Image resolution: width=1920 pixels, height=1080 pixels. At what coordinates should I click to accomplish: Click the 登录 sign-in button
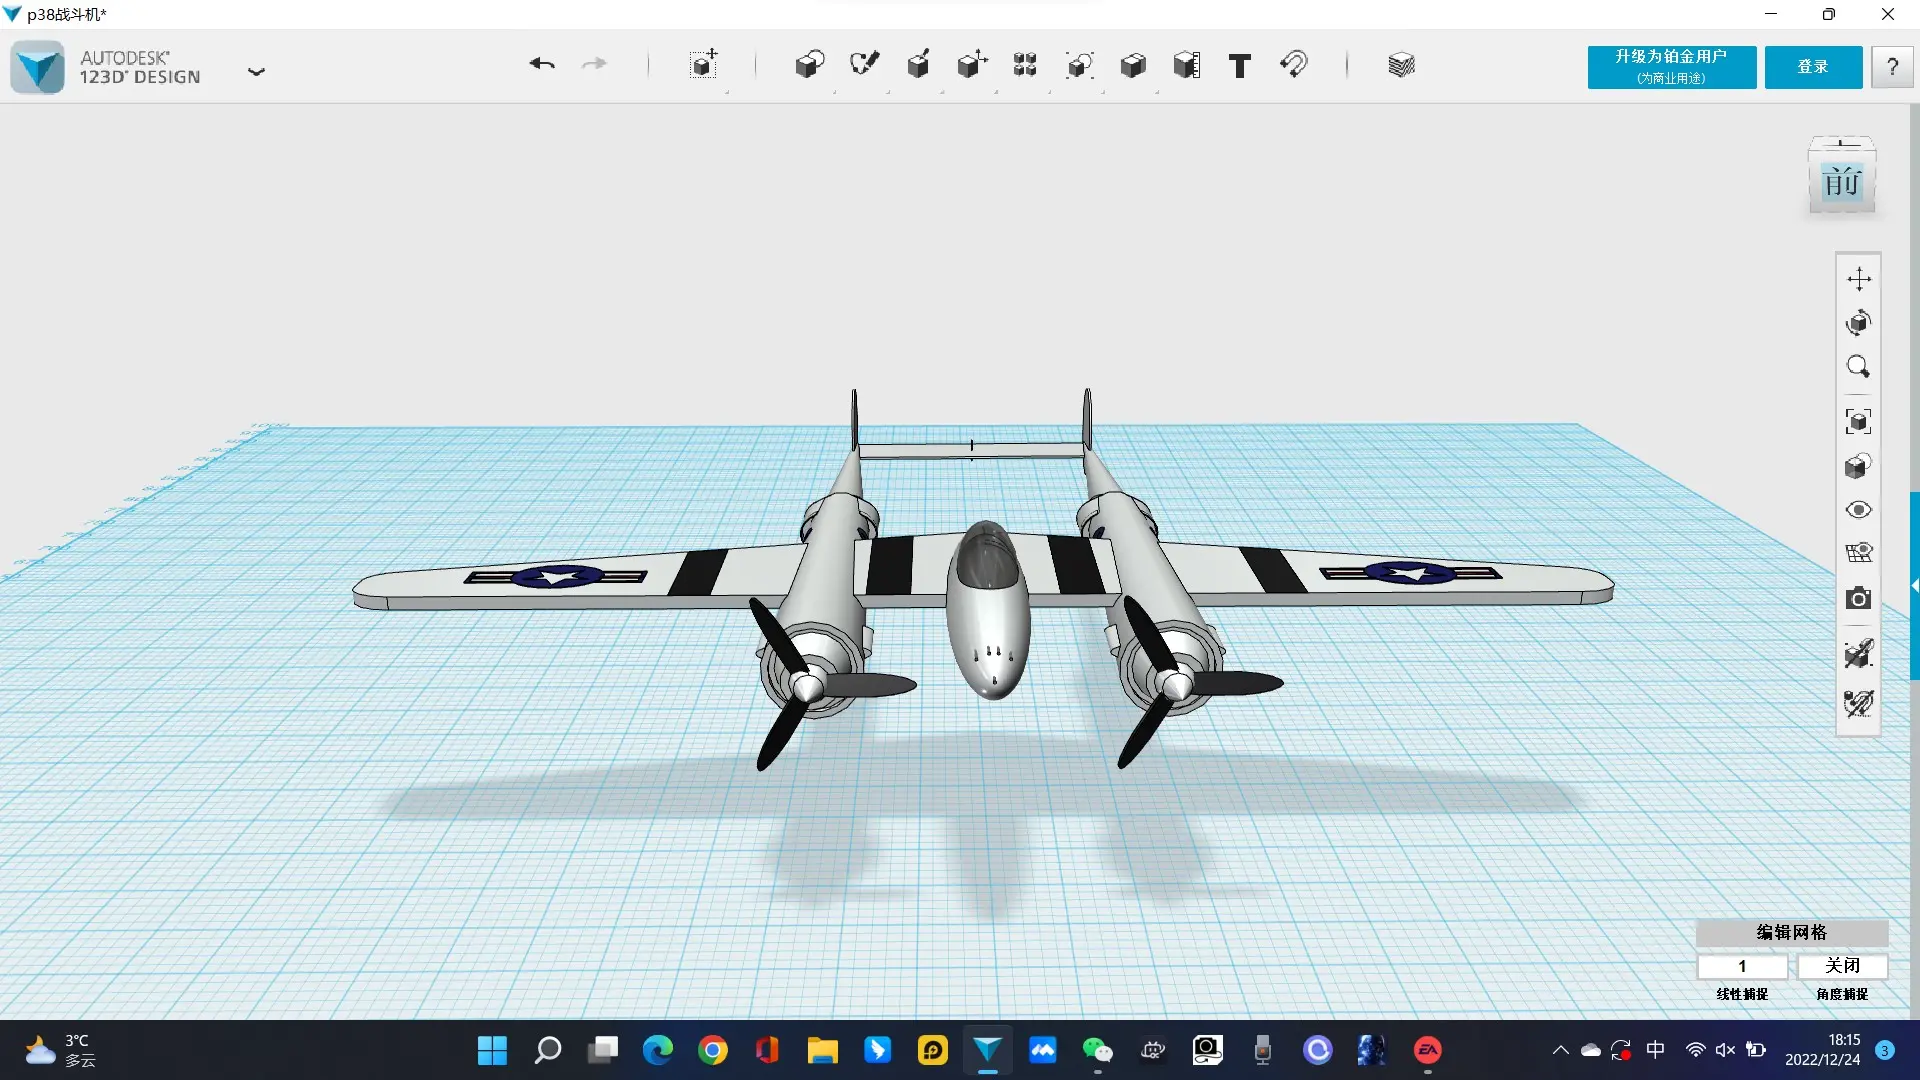pyautogui.click(x=1813, y=67)
